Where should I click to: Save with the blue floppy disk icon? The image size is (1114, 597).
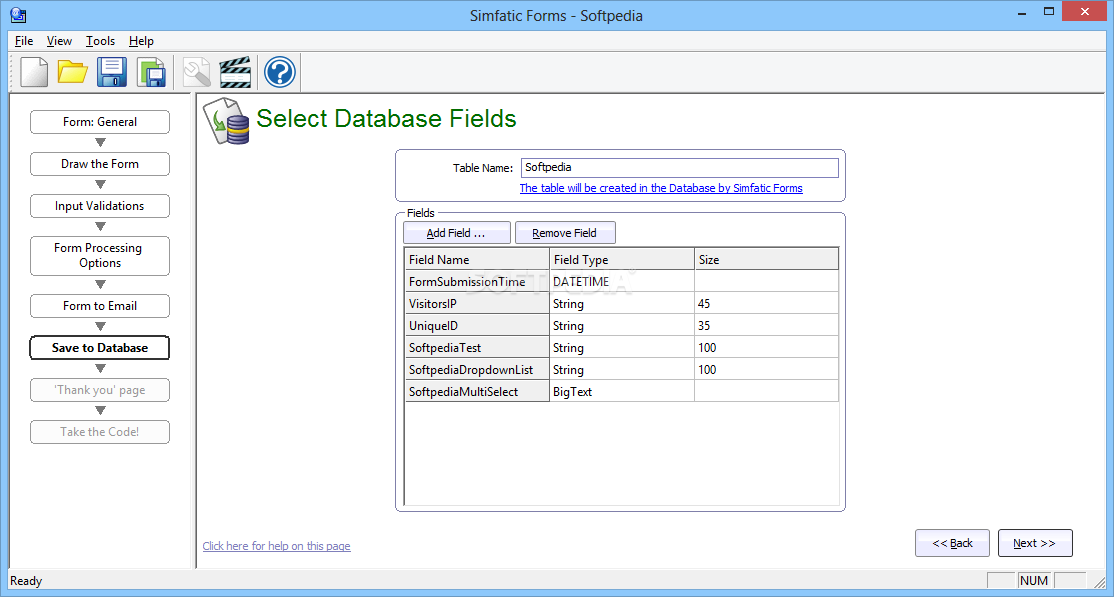(x=112, y=72)
